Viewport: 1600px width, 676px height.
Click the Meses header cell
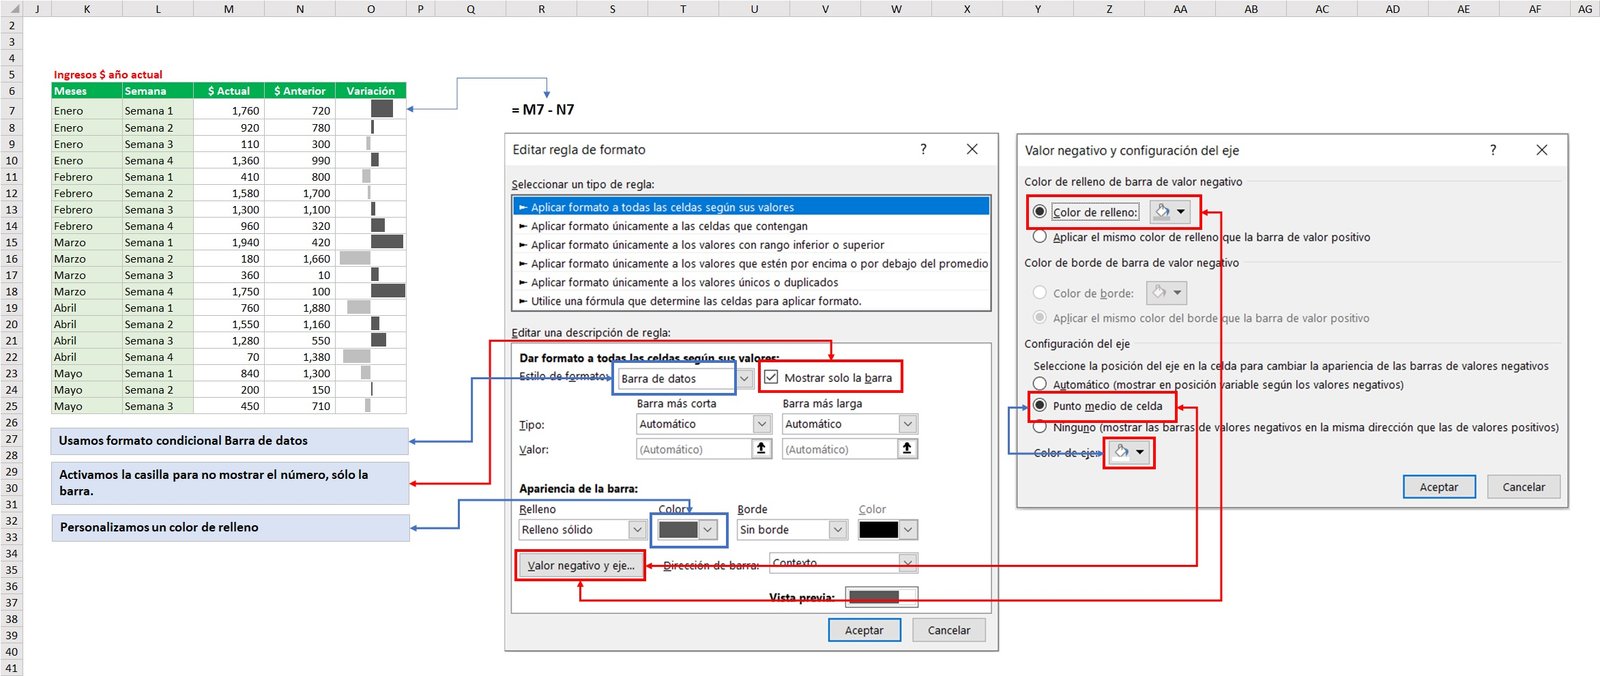pyautogui.click(x=87, y=91)
